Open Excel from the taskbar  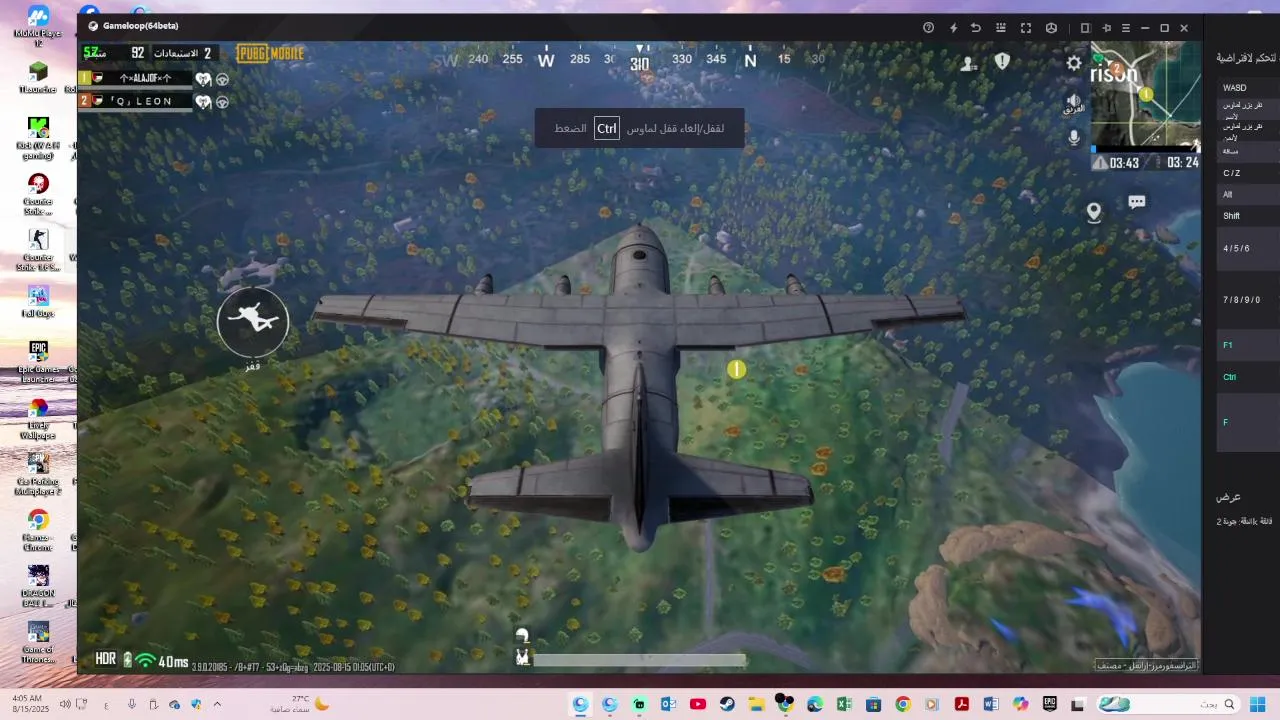coord(844,704)
